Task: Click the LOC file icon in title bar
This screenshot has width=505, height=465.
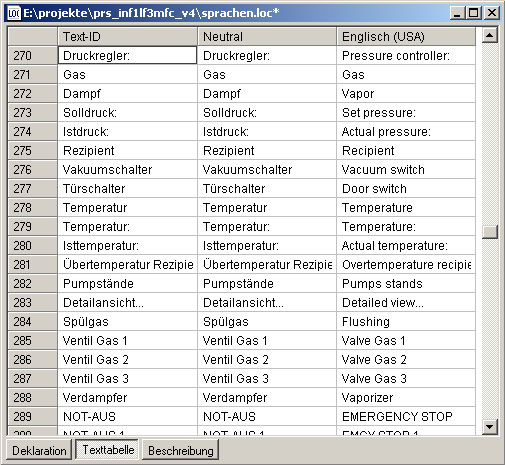Action: pos(13,13)
